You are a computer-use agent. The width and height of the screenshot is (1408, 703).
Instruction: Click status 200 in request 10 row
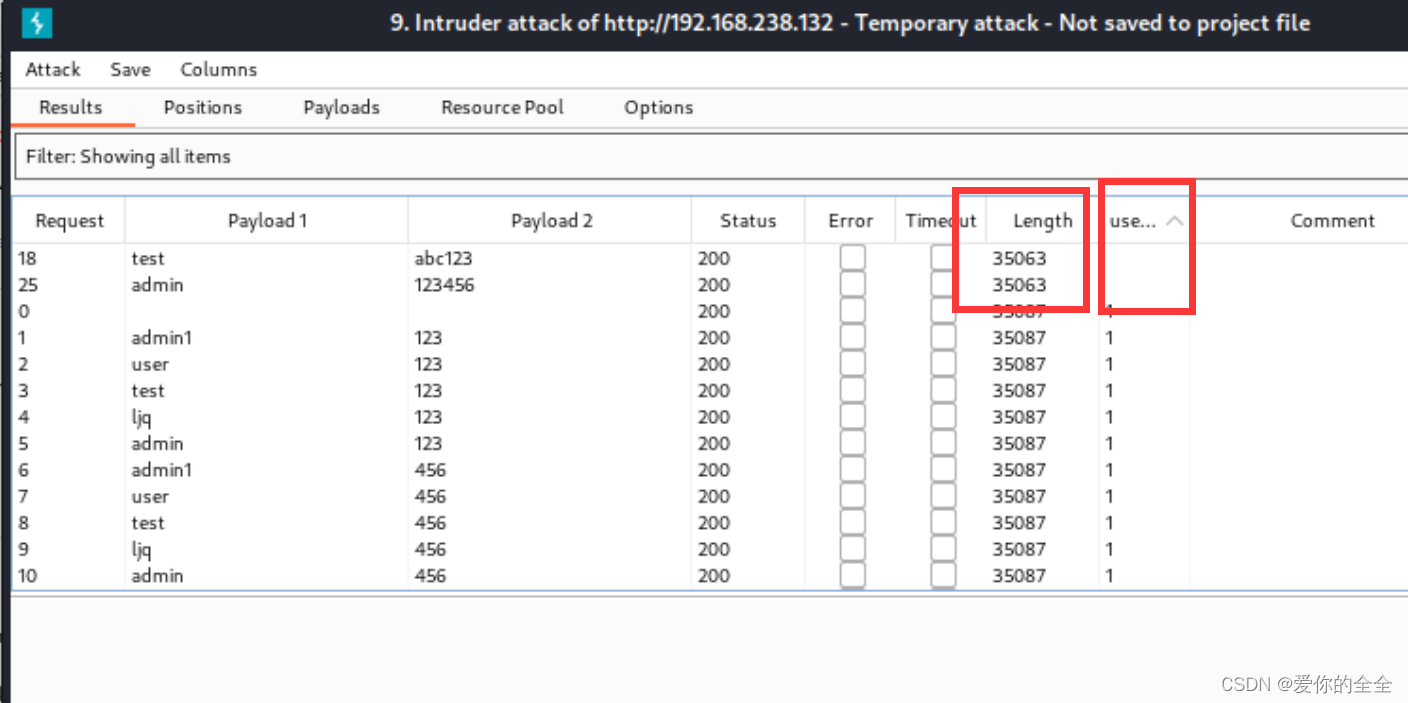tap(714, 576)
